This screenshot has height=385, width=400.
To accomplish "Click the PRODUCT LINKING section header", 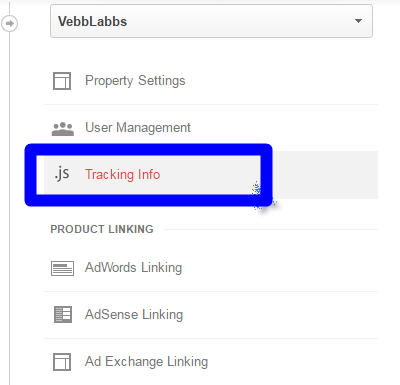I will pos(102,229).
